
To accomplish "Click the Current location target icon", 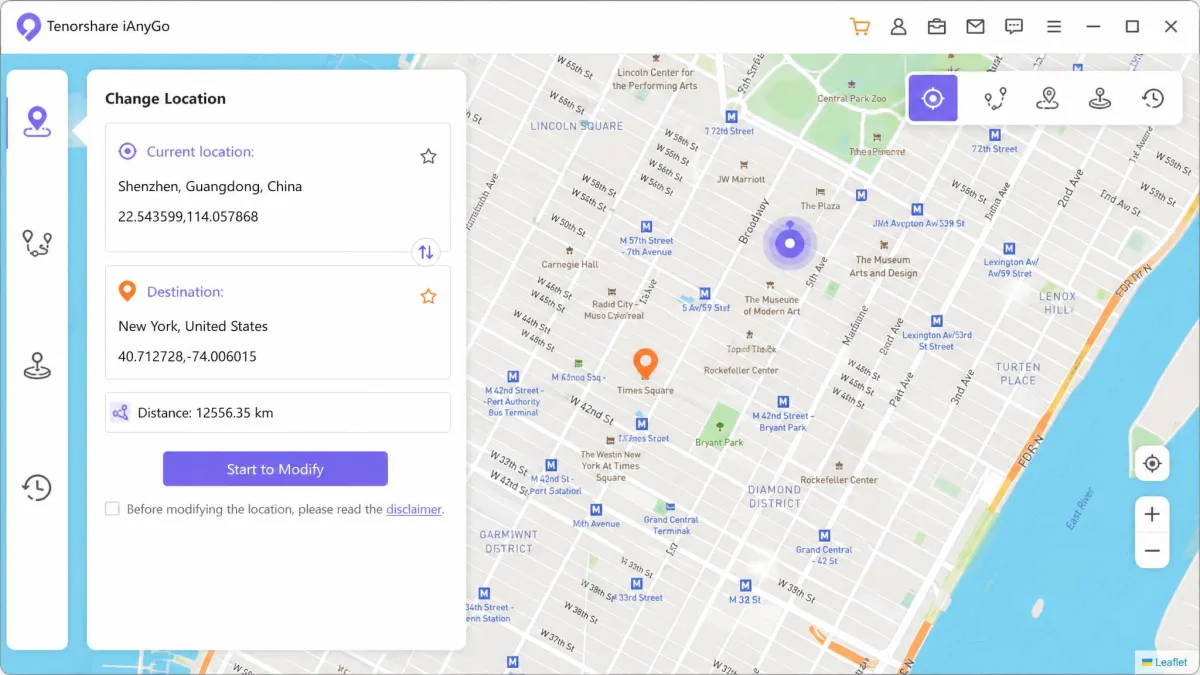I will point(127,152).
